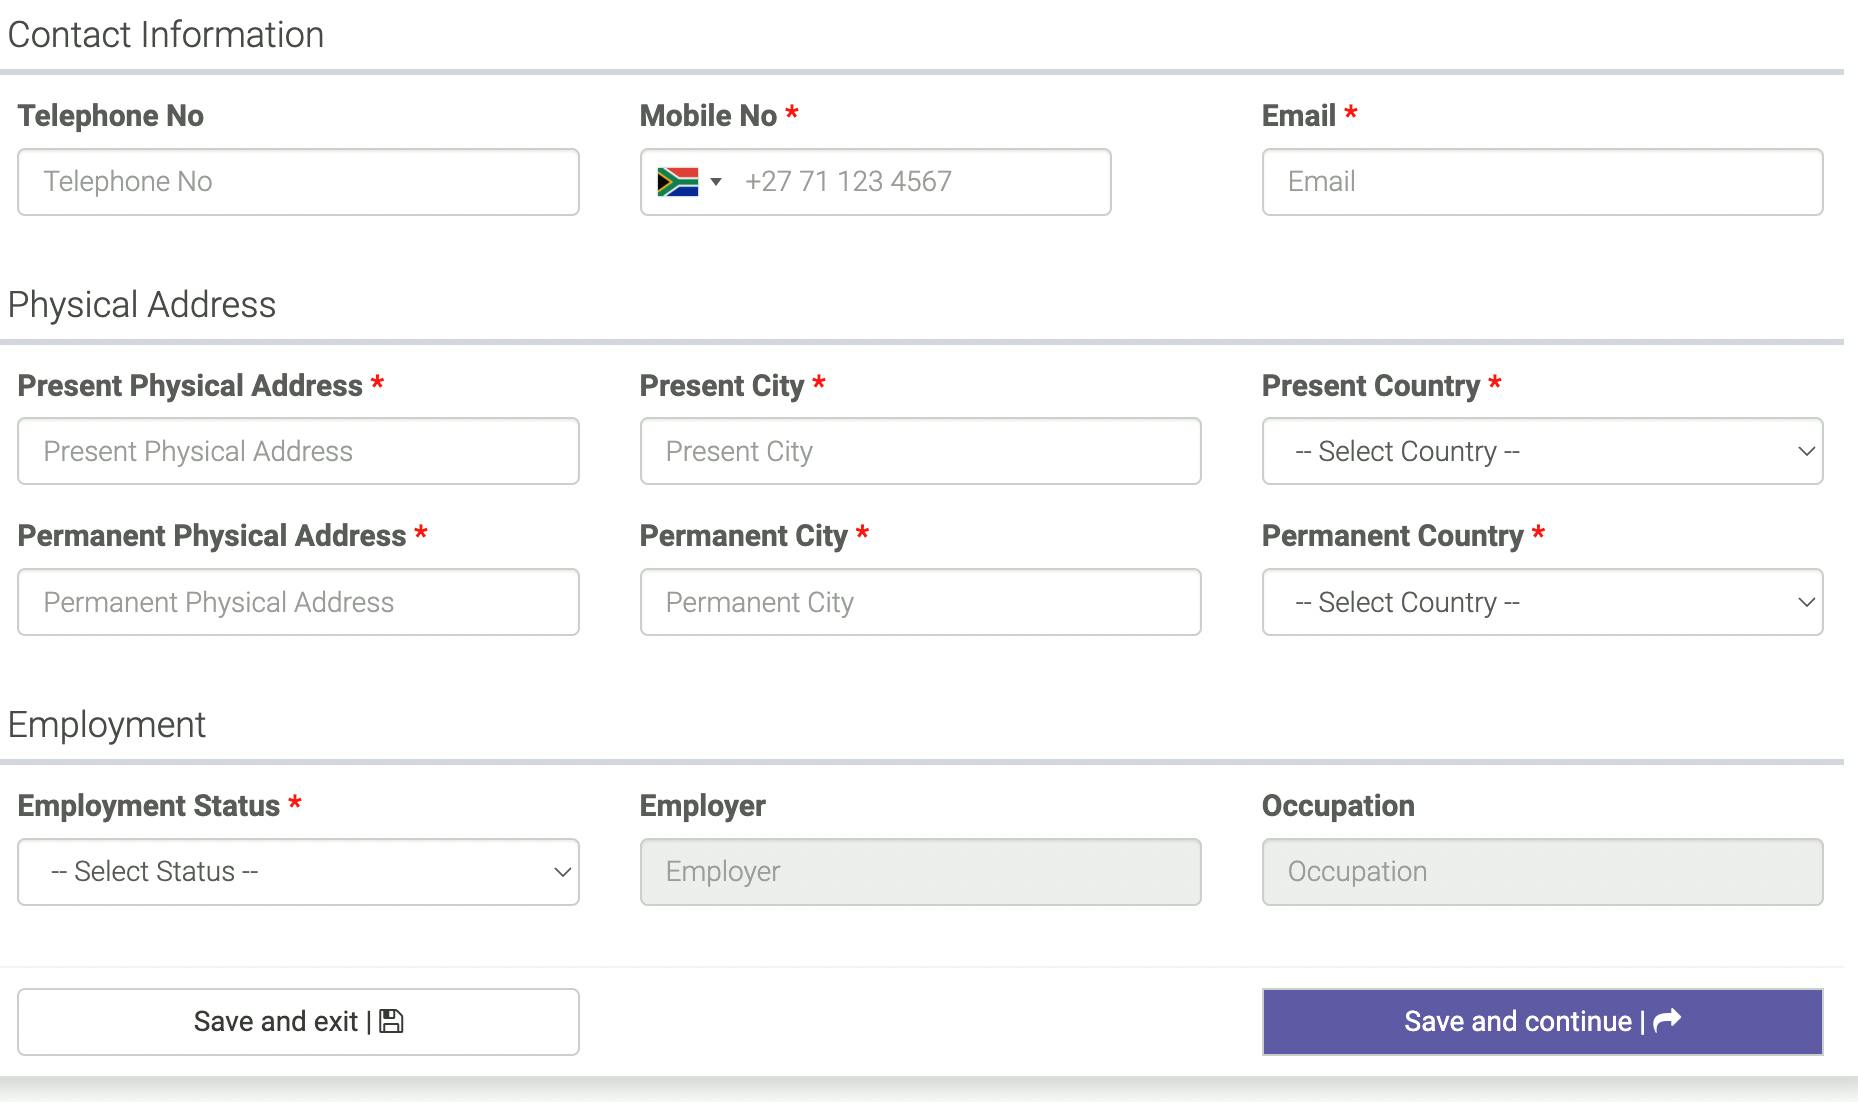The image size is (1858, 1102).
Task: Expand the Permanent Country select list
Action: [1542, 602]
